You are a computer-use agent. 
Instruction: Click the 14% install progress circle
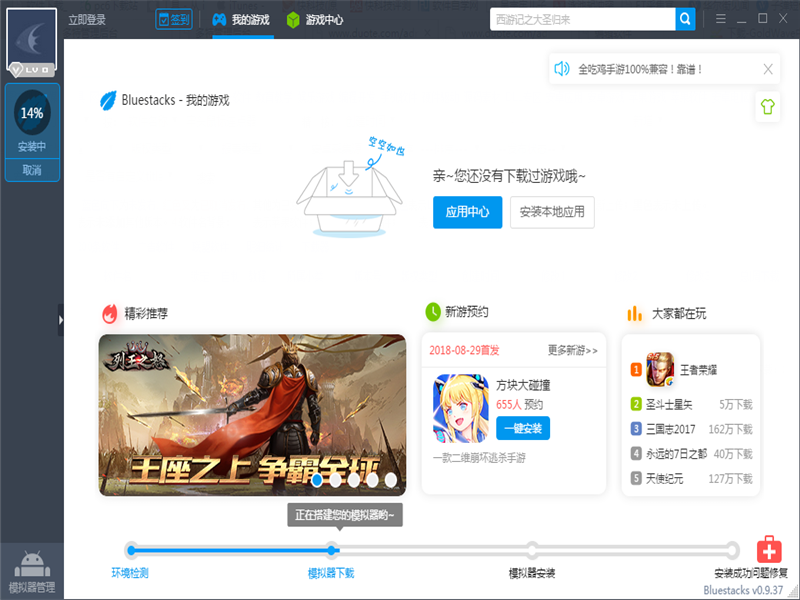tap(32, 112)
